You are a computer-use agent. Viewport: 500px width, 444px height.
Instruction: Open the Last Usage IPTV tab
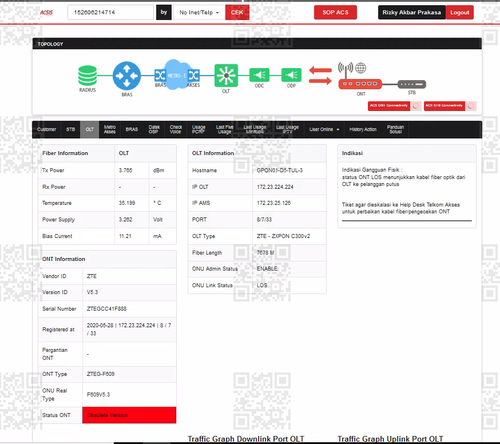[287, 129]
